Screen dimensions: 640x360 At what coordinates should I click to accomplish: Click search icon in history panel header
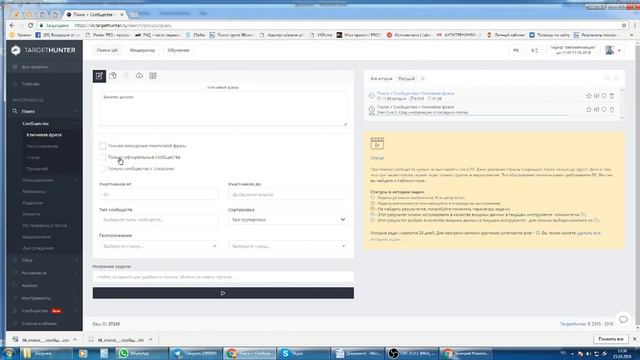pyautogui.click(x=607, y=78)
